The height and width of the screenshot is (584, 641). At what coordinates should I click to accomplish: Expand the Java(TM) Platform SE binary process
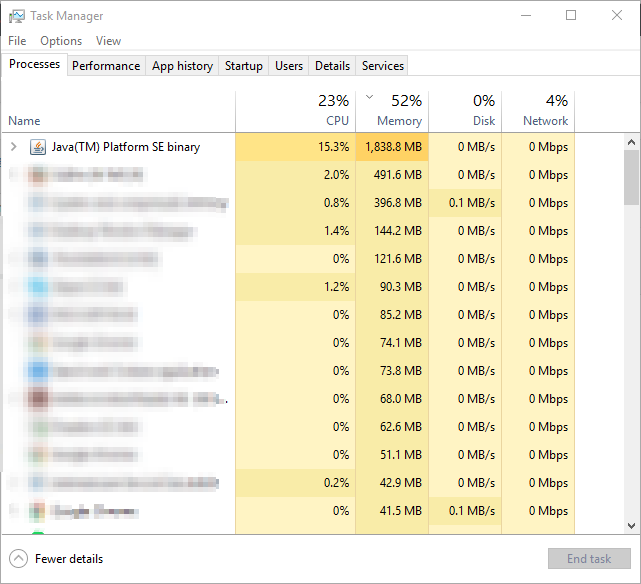13,147
